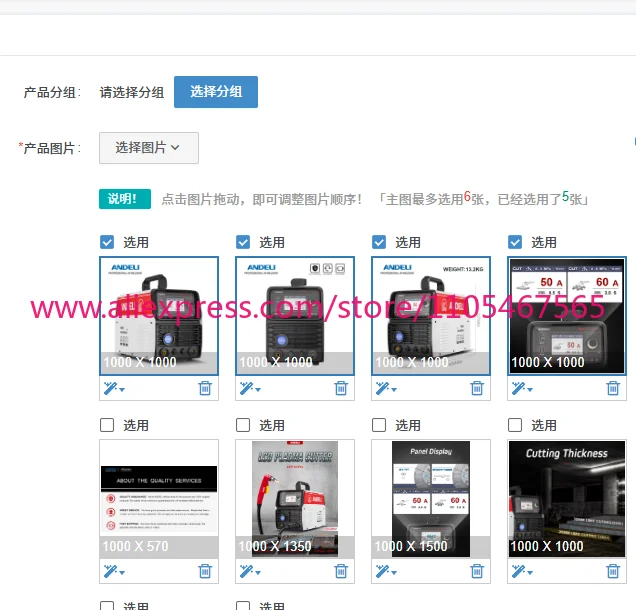636x610 pixels.
Task: Delete the ANDELI front-view image with icons
Action: tap(341, 388)
